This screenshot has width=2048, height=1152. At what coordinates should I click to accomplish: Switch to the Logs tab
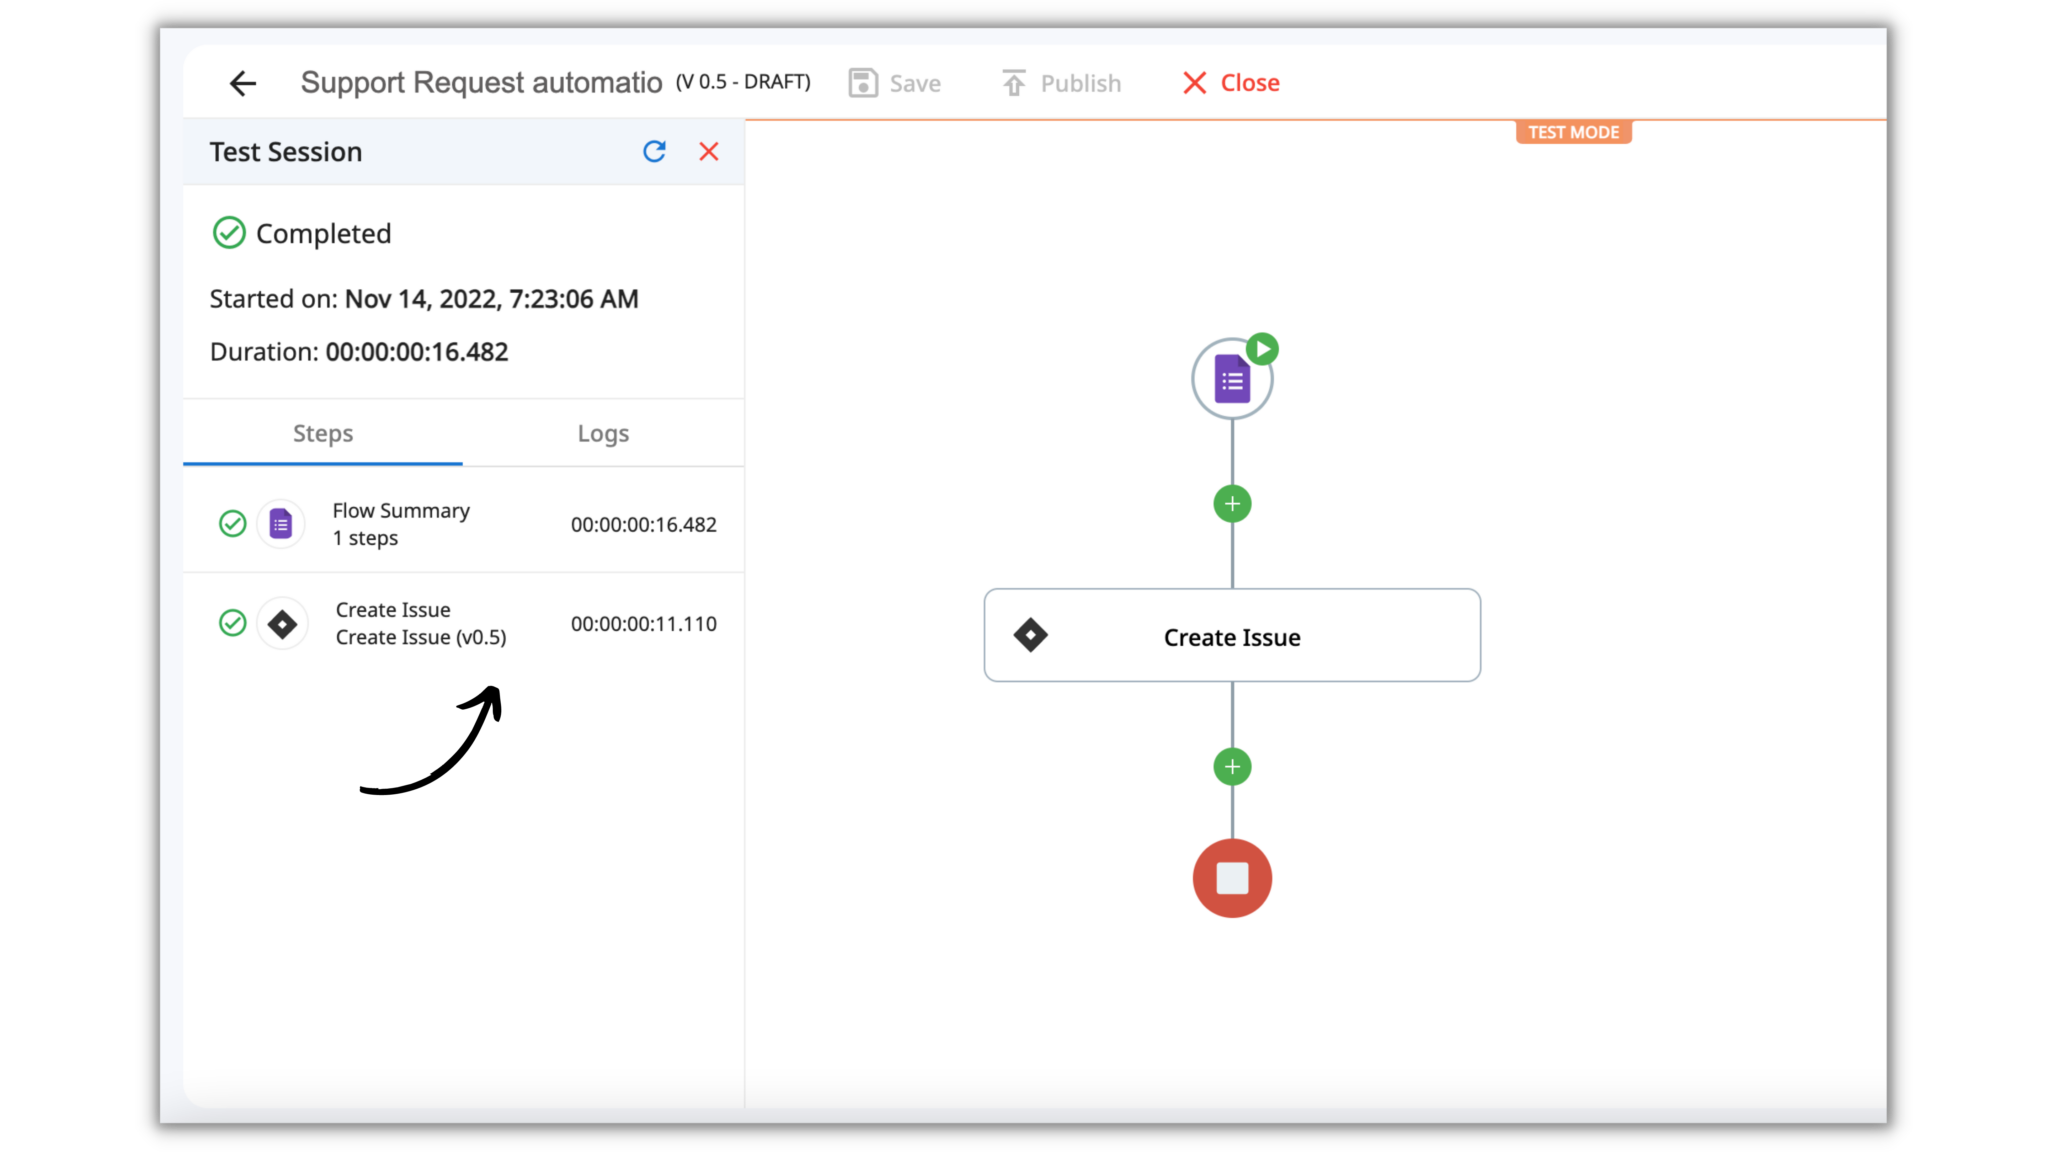click(x=602, y=433)
